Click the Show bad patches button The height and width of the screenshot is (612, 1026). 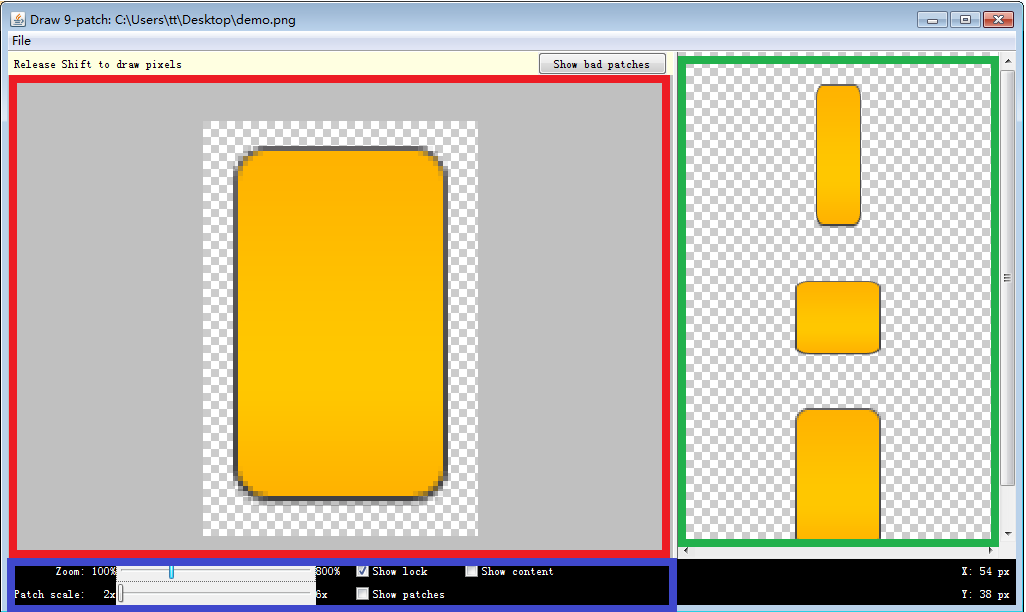point(602,64)
